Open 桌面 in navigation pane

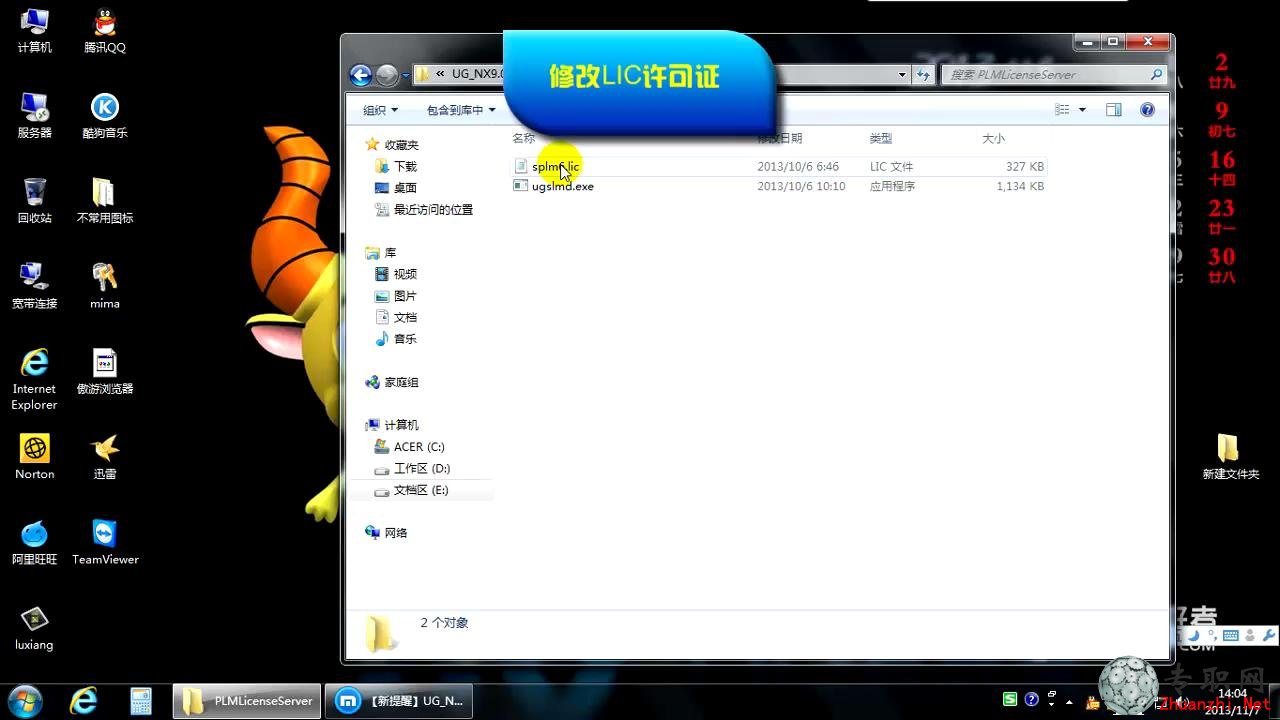(x=405, y=188)
